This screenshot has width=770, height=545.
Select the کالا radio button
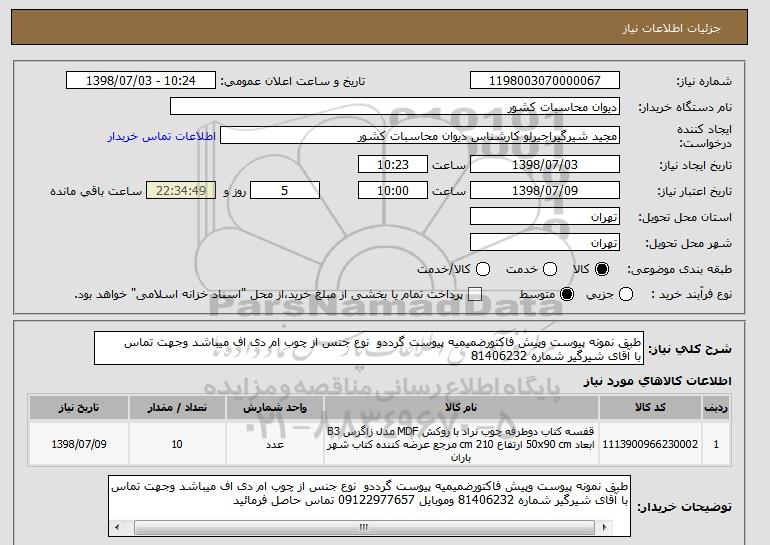click(602, 269)
